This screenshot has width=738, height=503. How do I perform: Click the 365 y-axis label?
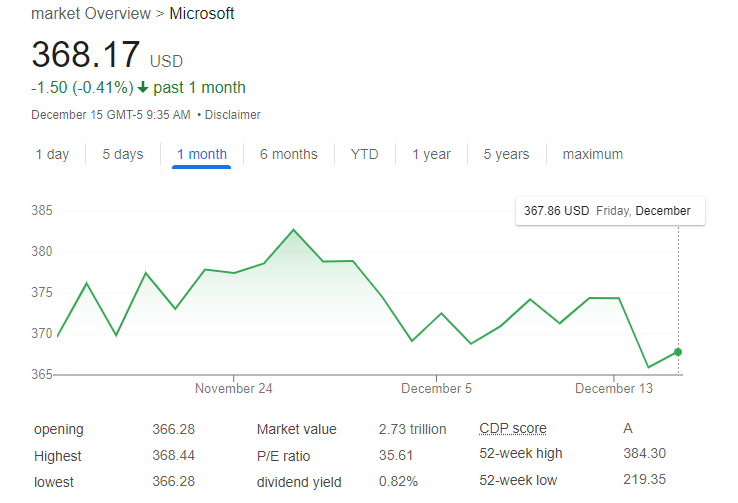coord(42,374)
